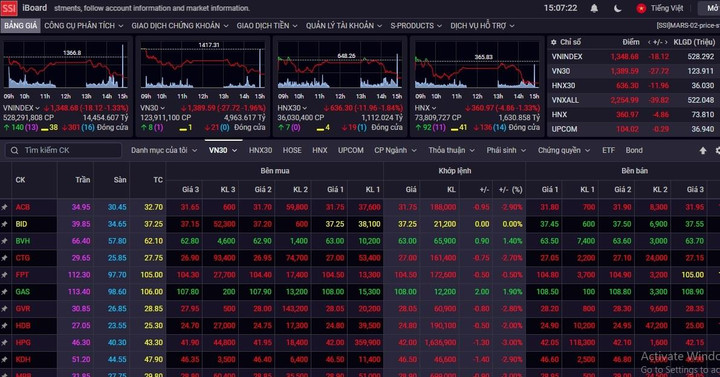Toggle pin icon for KDH row
The width and height of the screenshot is (720, 377).
pyautogui.click(x=5, y=360)
